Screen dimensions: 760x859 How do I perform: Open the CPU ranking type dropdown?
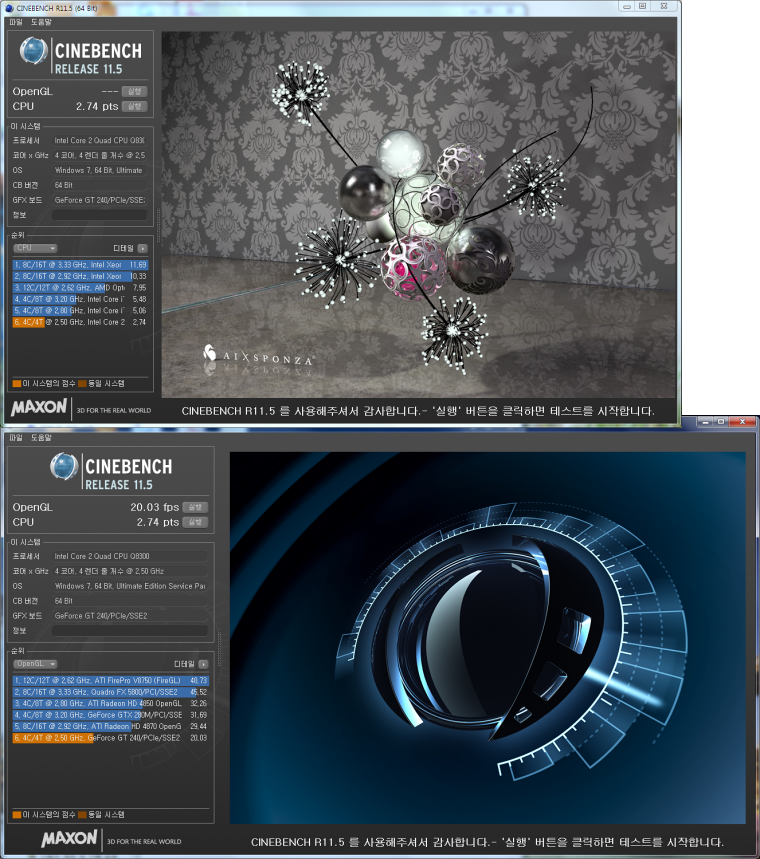point(35,248)
